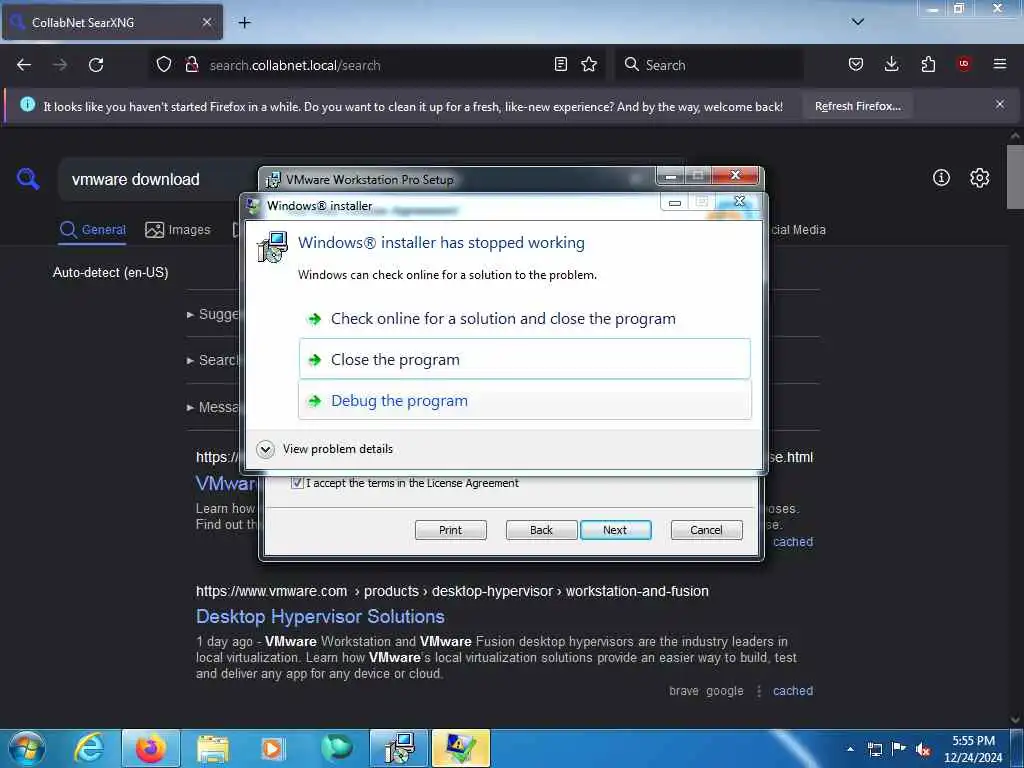Viewport: 1024px width, 768px height.
Task: Close the CollabNet SearXNG tab
Action: click(x=206, y=22)
